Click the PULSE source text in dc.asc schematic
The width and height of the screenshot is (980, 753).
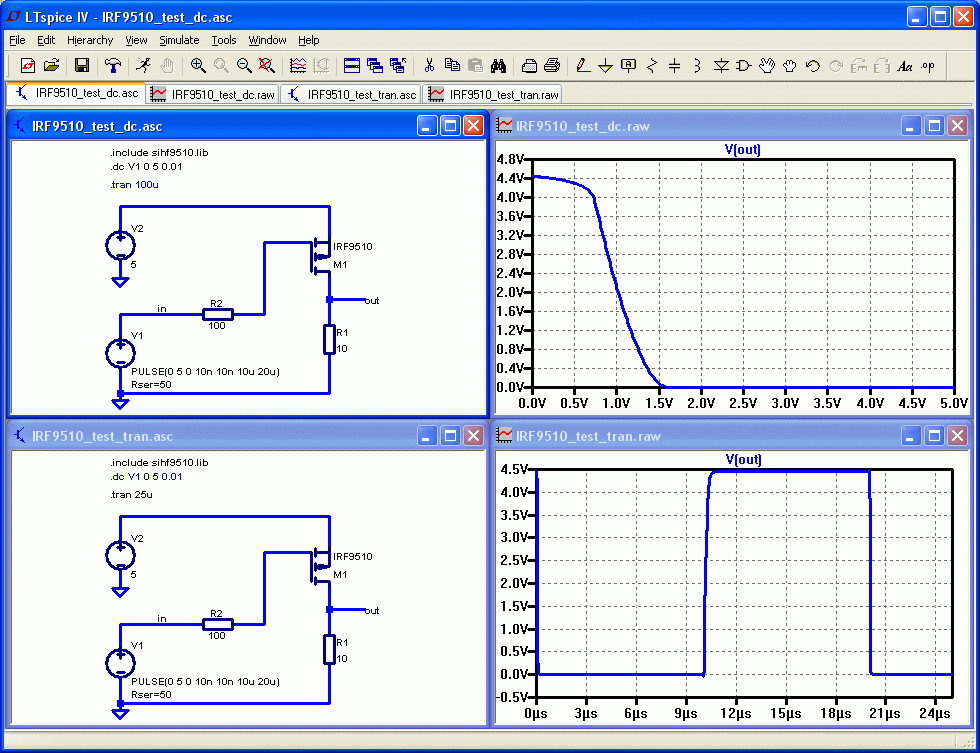(x=205, y=371)
